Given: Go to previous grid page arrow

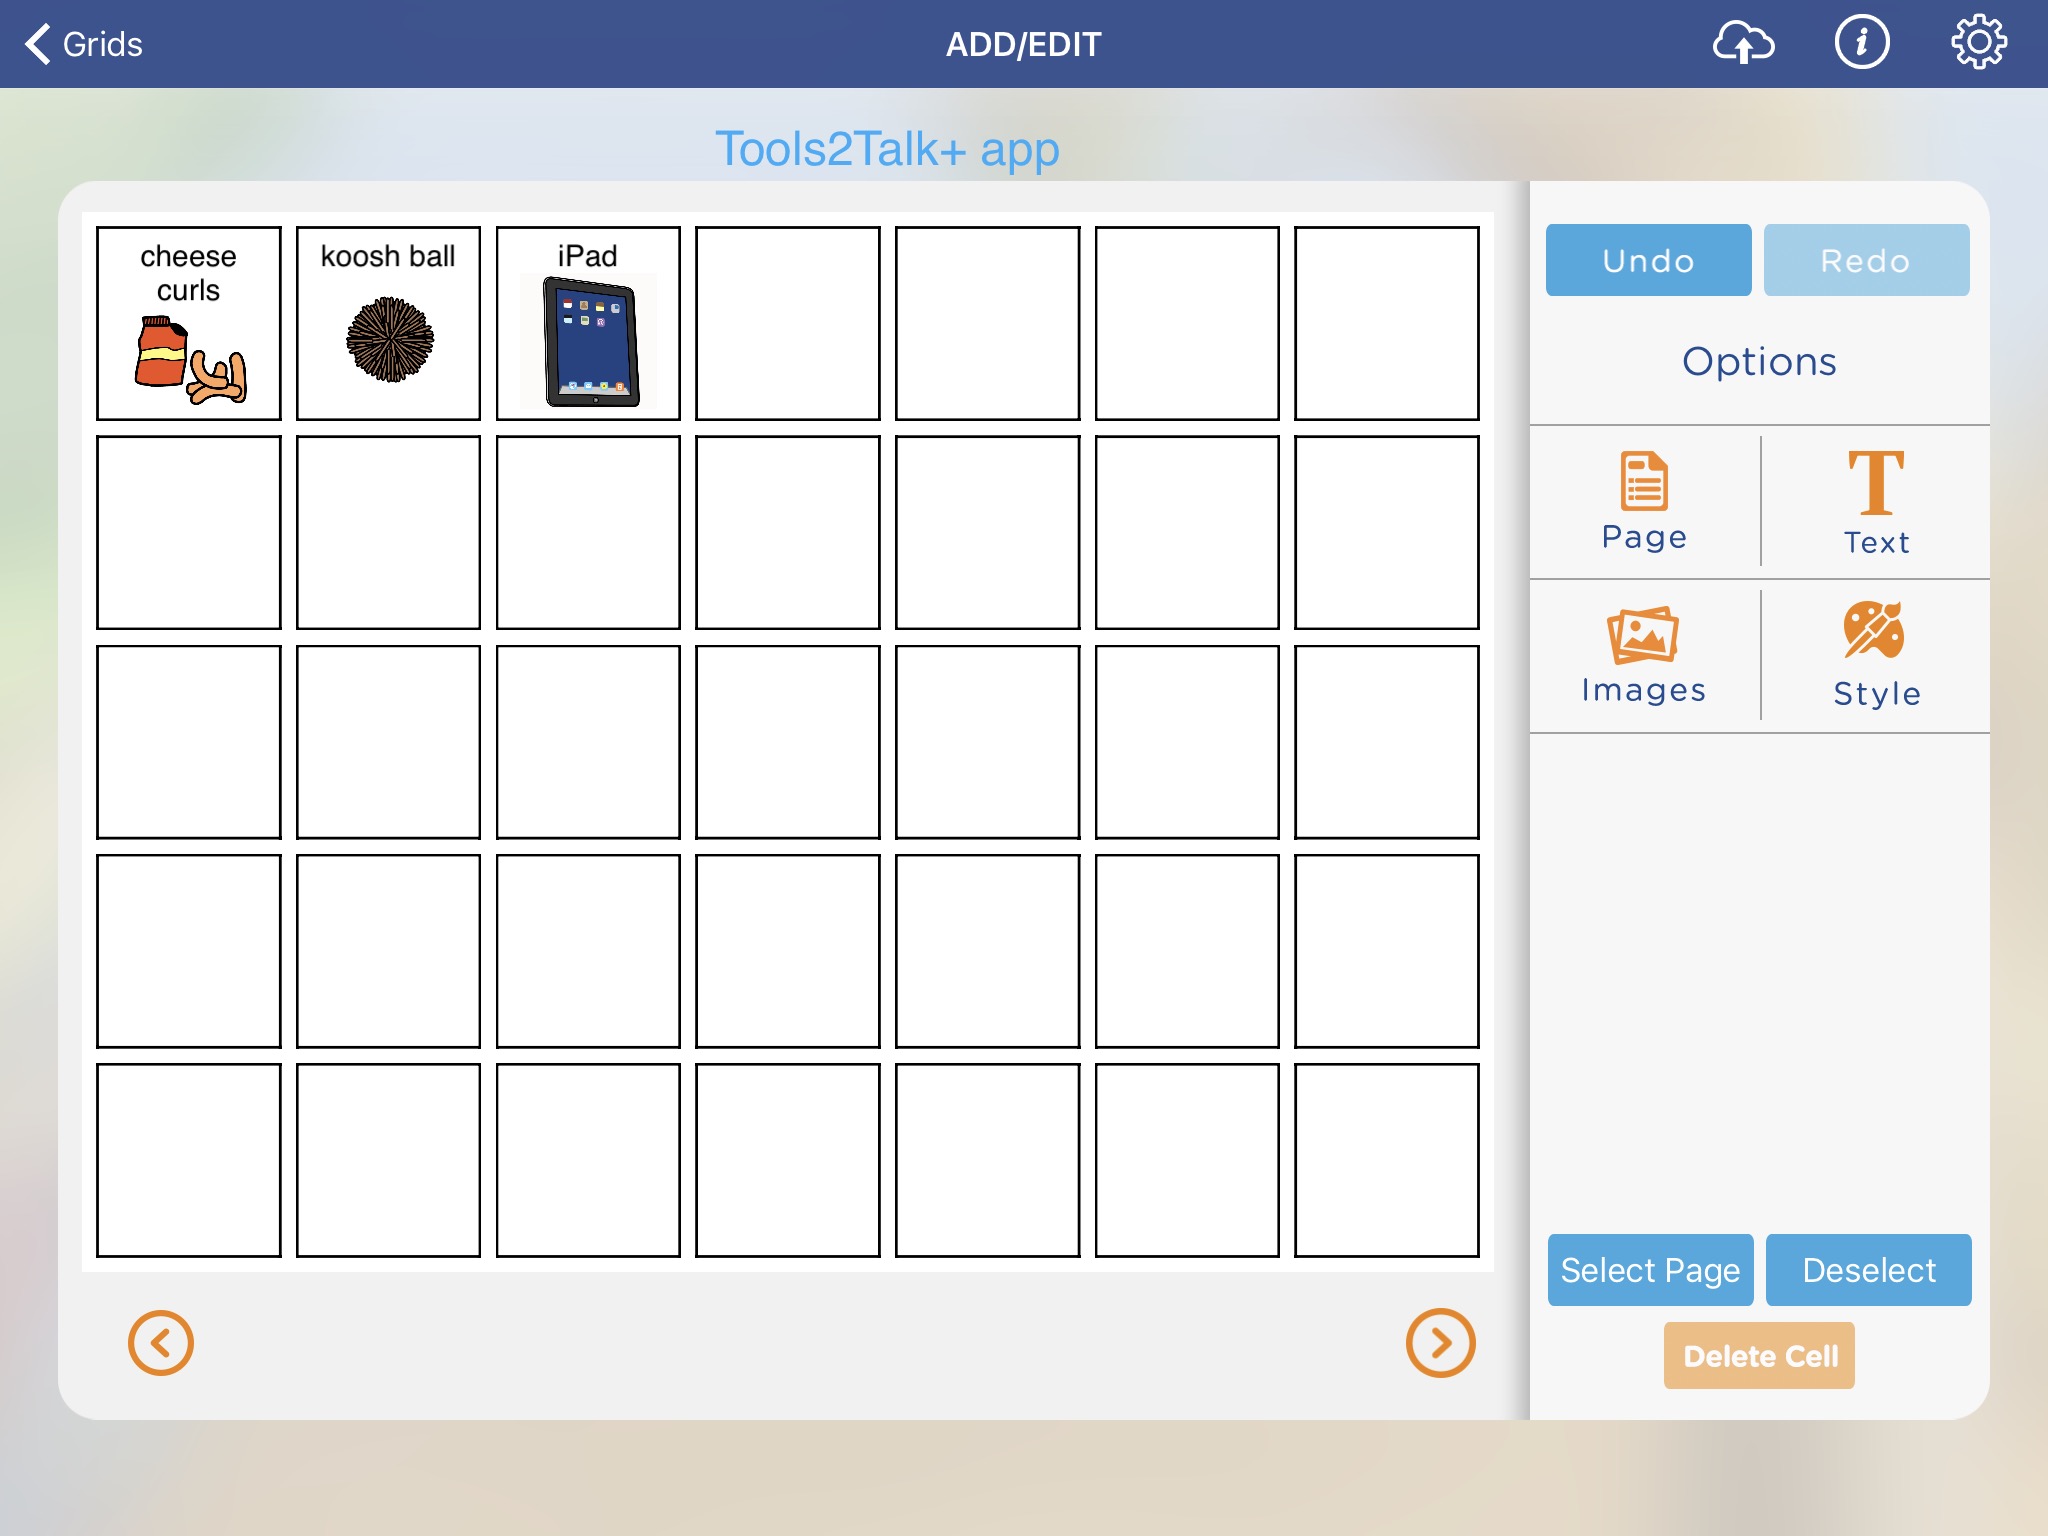Looking at the screenshot, I should pos(160,1343).
